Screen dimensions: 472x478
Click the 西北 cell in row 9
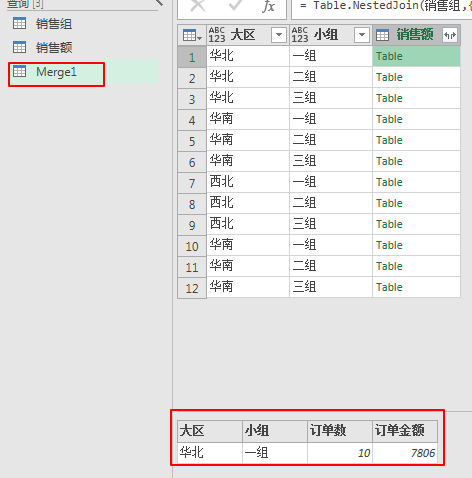[248, 224]
